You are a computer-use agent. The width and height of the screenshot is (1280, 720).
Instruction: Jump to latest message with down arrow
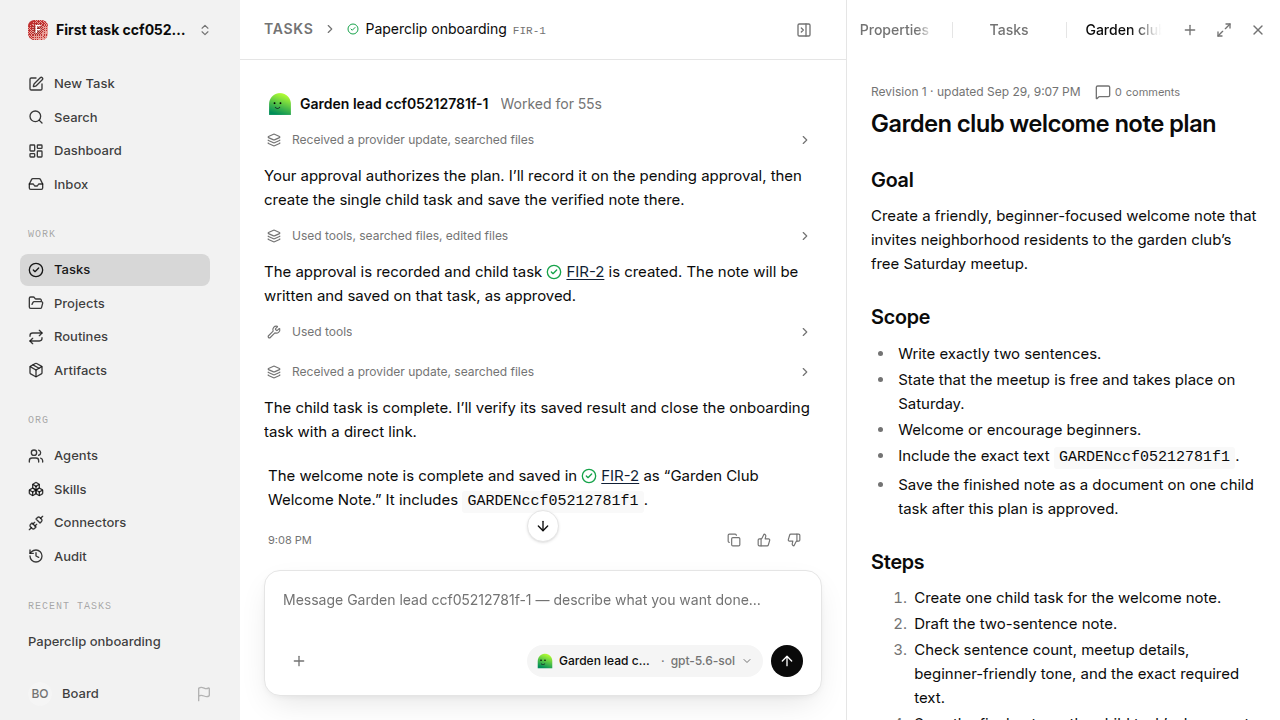(x=543, y=526)
